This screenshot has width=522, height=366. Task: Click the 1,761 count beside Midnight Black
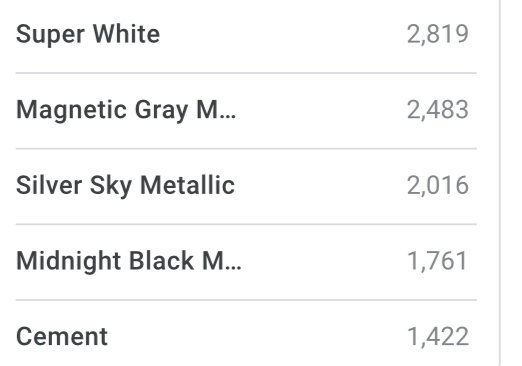[x=438, y=261]
